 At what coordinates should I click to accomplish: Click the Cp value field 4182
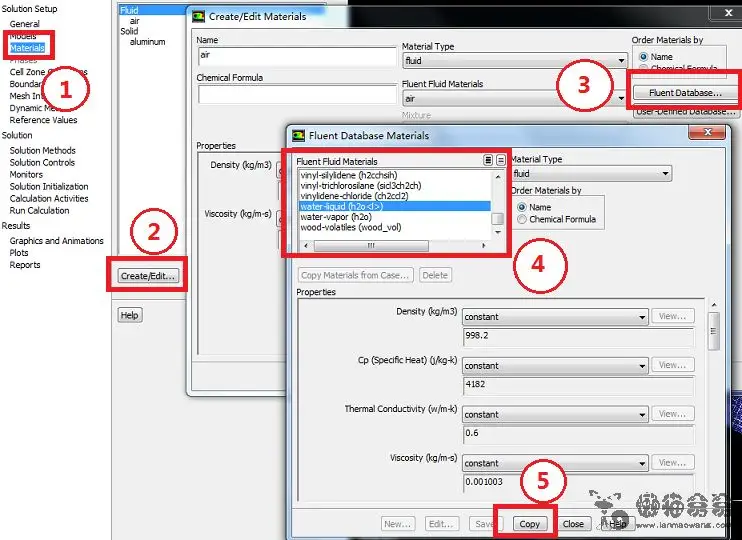pyautogui.click(x=578, y=385)
